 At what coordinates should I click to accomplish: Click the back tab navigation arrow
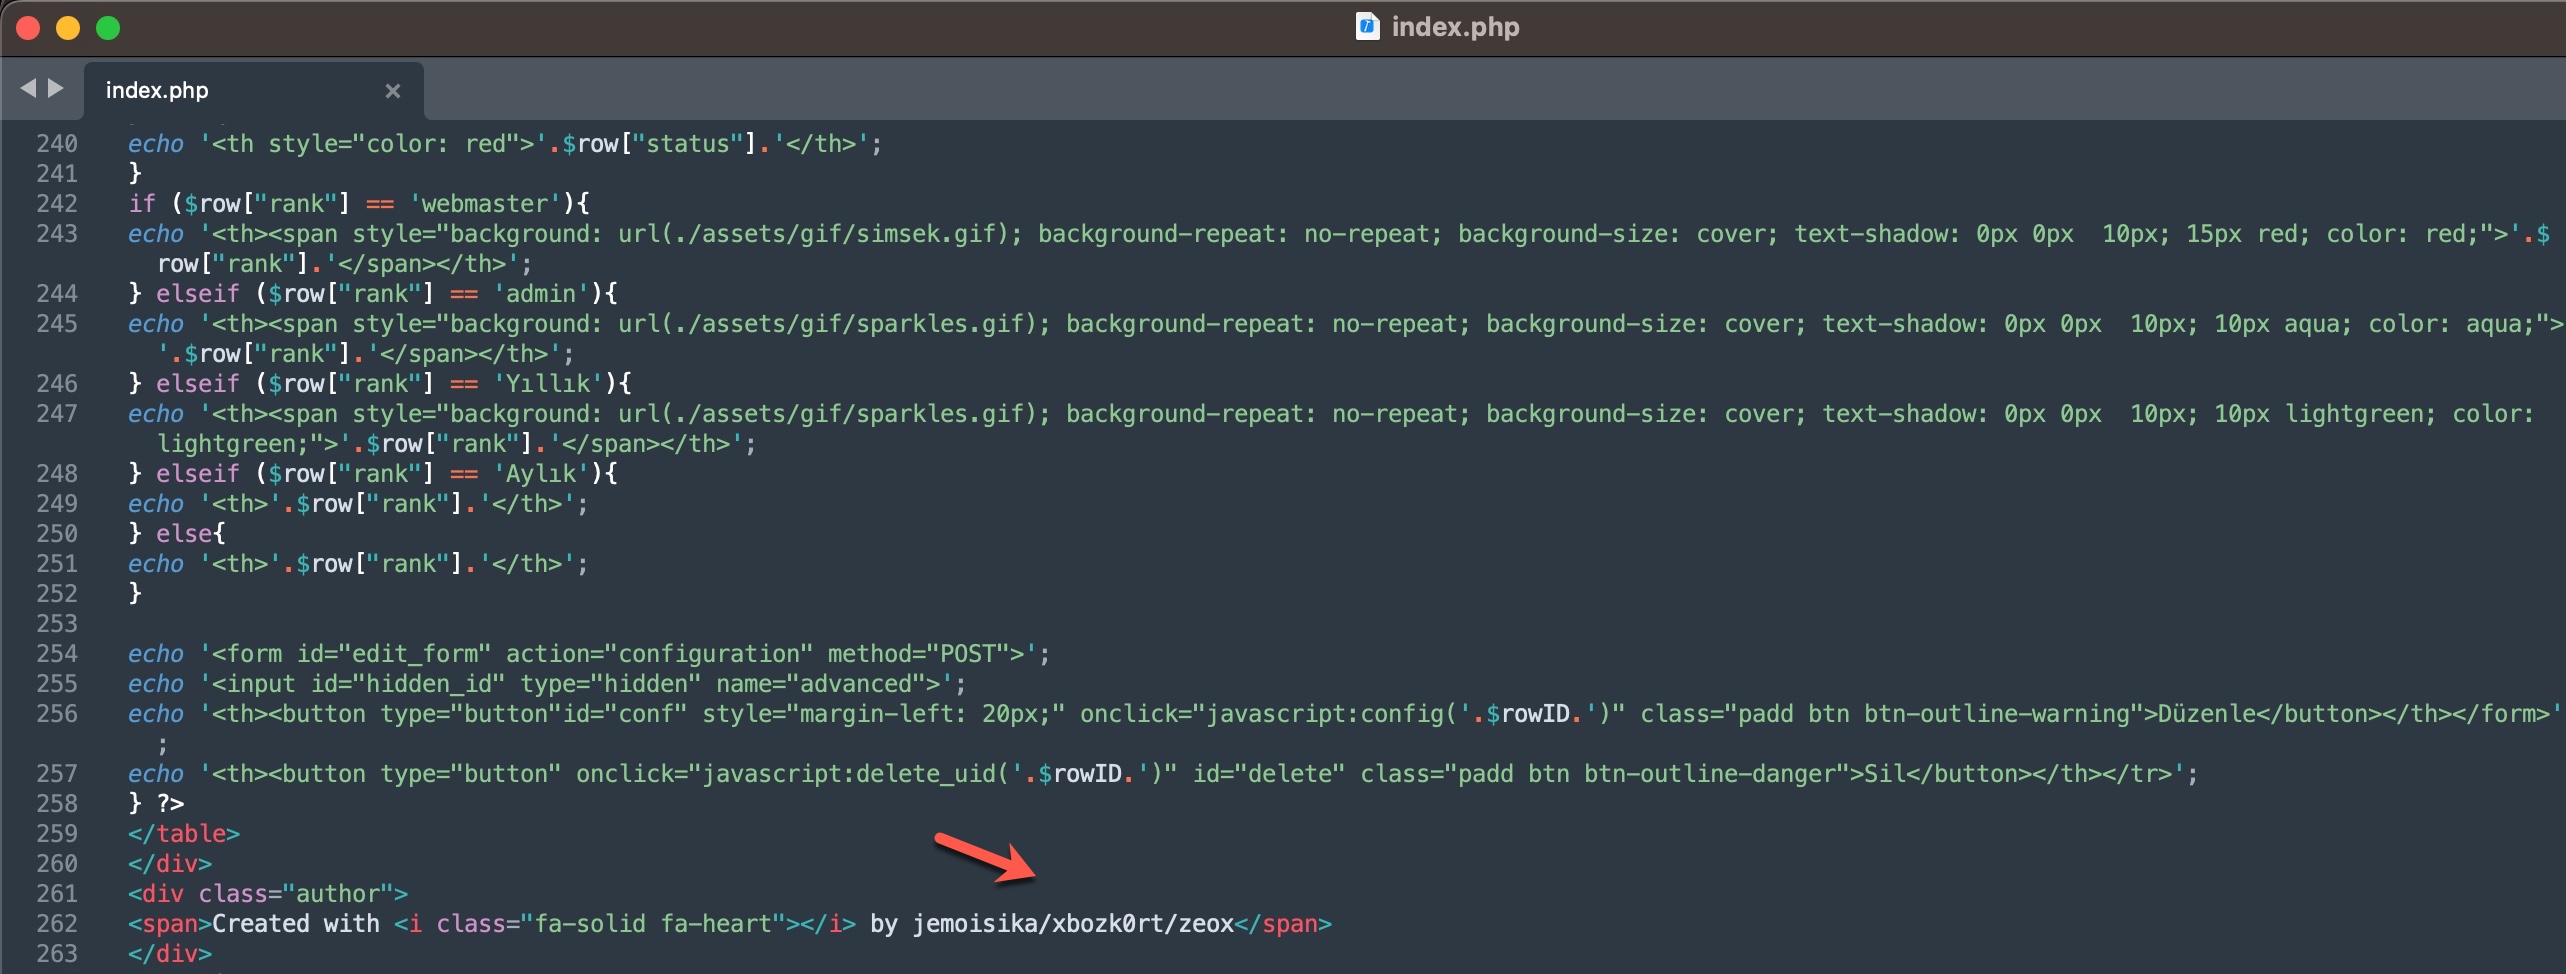(28, 88)
